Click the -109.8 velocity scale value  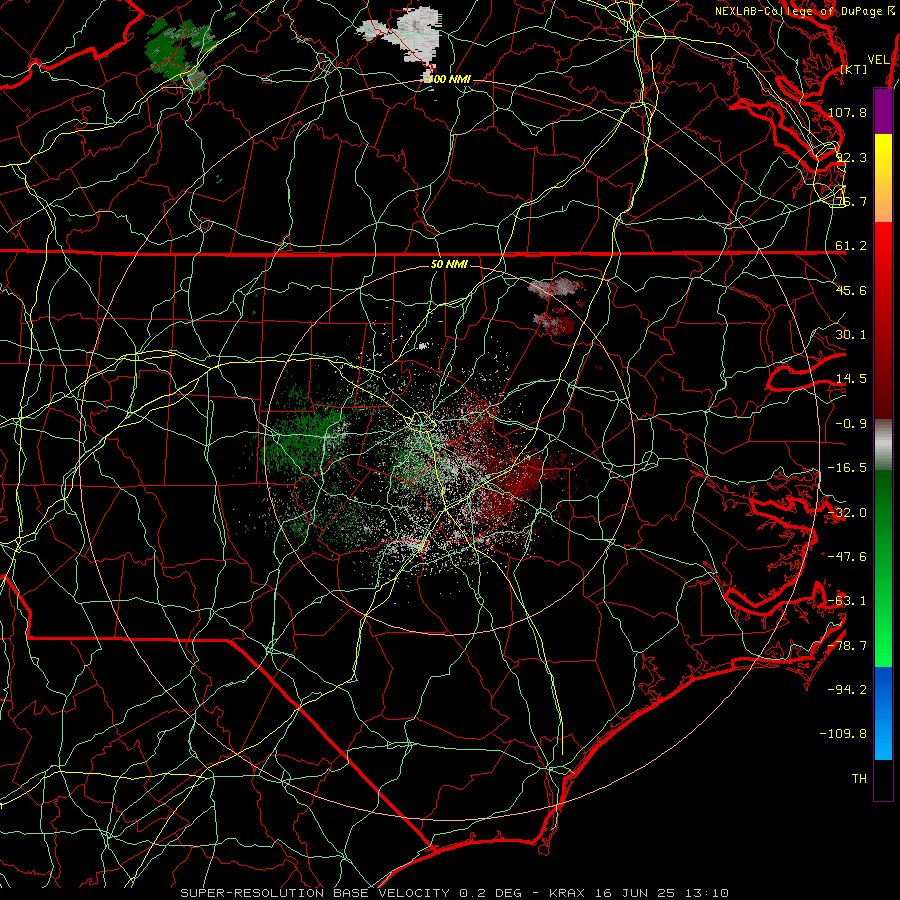point(843,734)
